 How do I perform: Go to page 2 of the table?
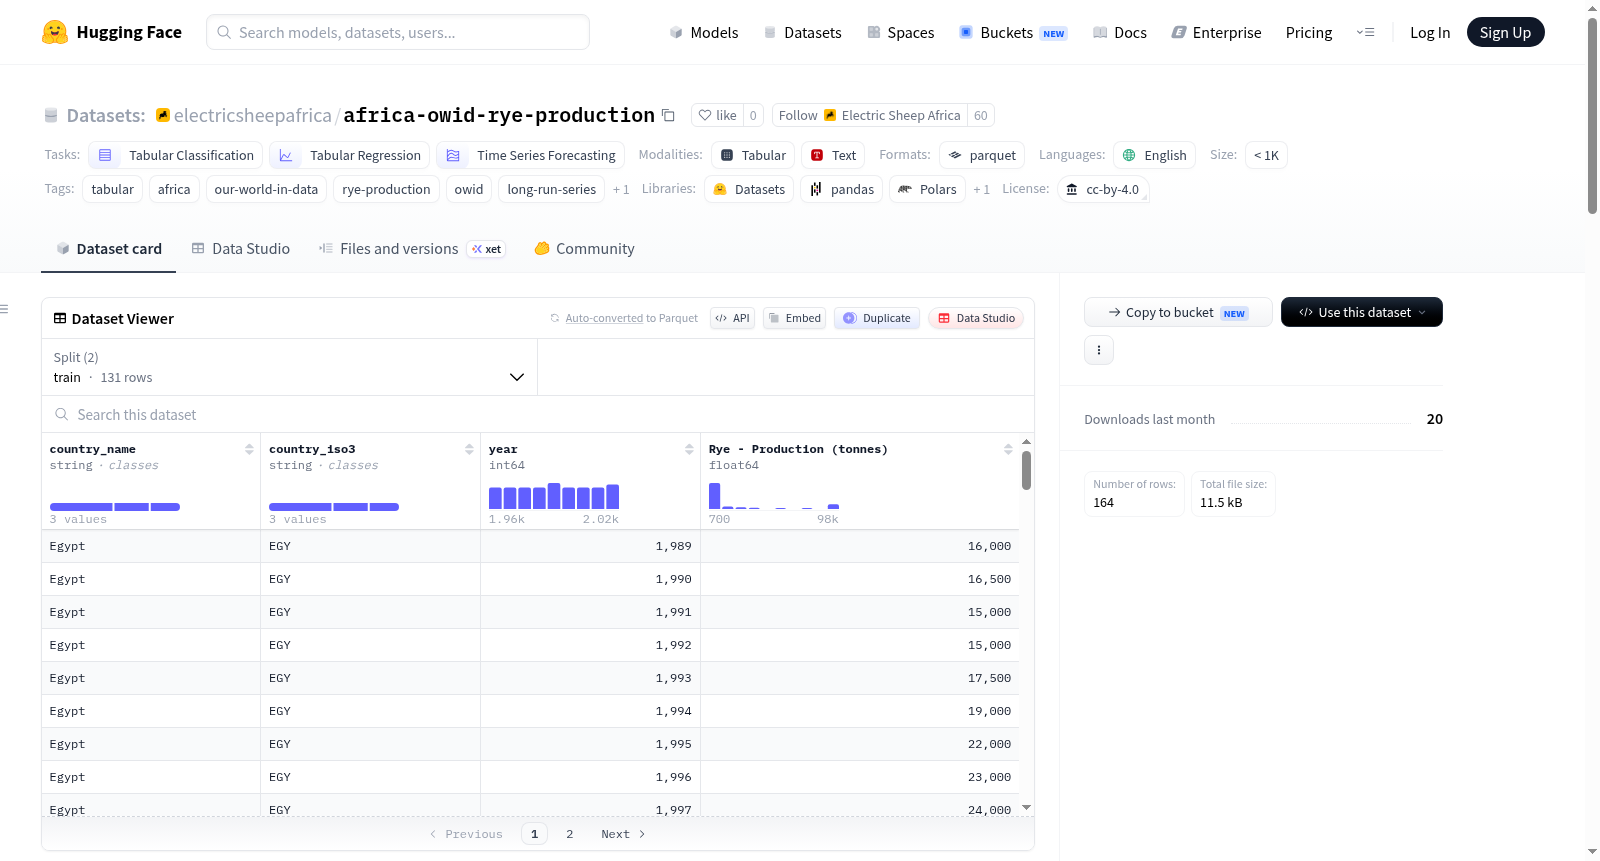click(570, 834)
